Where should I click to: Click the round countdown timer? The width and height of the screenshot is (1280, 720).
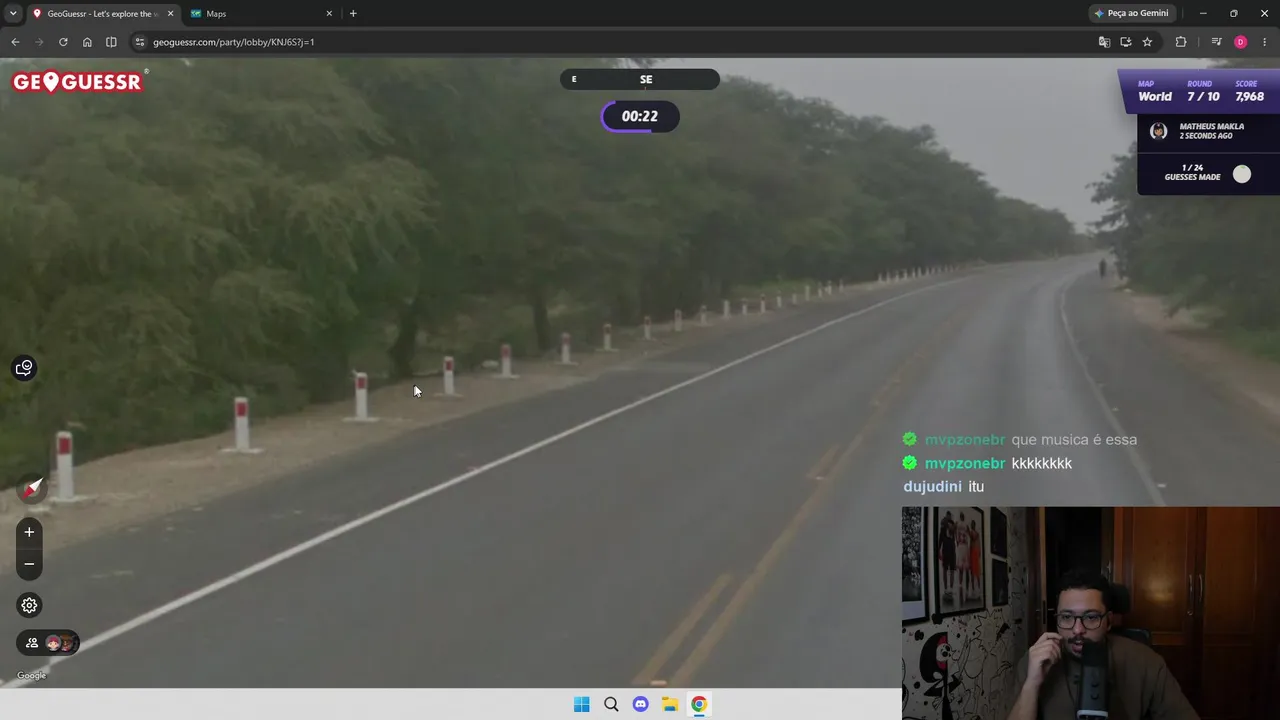[640, 116]
